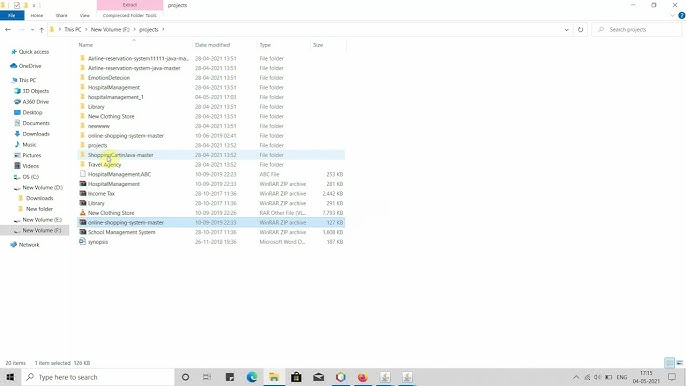Image resolution: width=686 pixels, height=386 pixels.
Task: Open the Extract contextual tab
Action: [130, 5]
